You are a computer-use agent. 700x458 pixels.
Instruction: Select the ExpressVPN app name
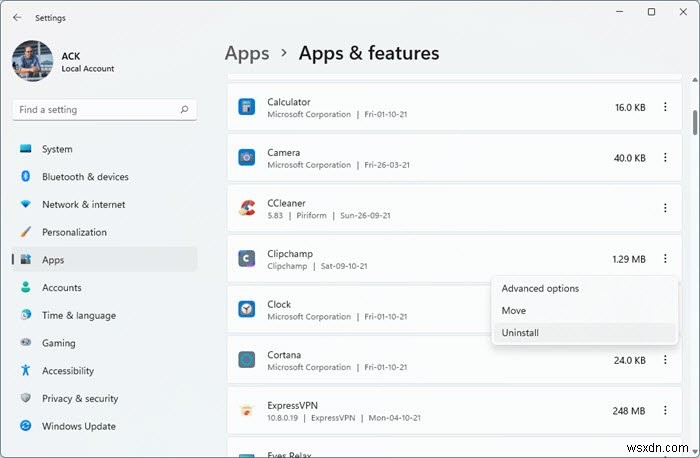click(292, 405)
